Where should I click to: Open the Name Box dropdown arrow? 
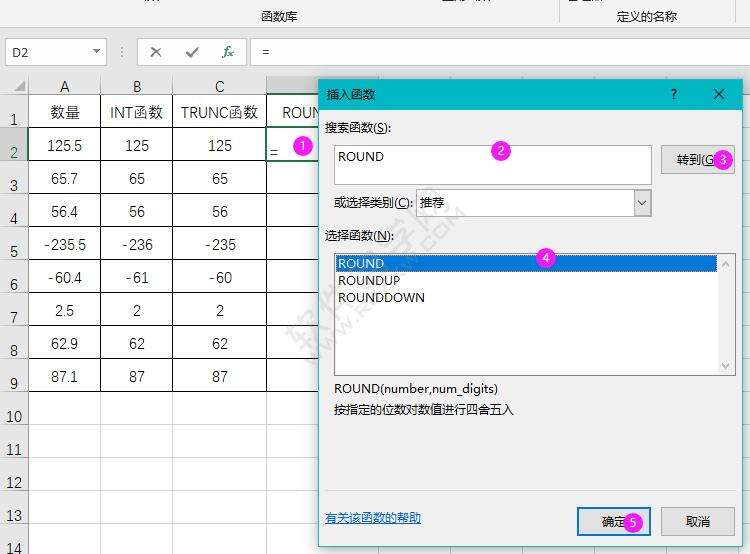click(97, 52)
